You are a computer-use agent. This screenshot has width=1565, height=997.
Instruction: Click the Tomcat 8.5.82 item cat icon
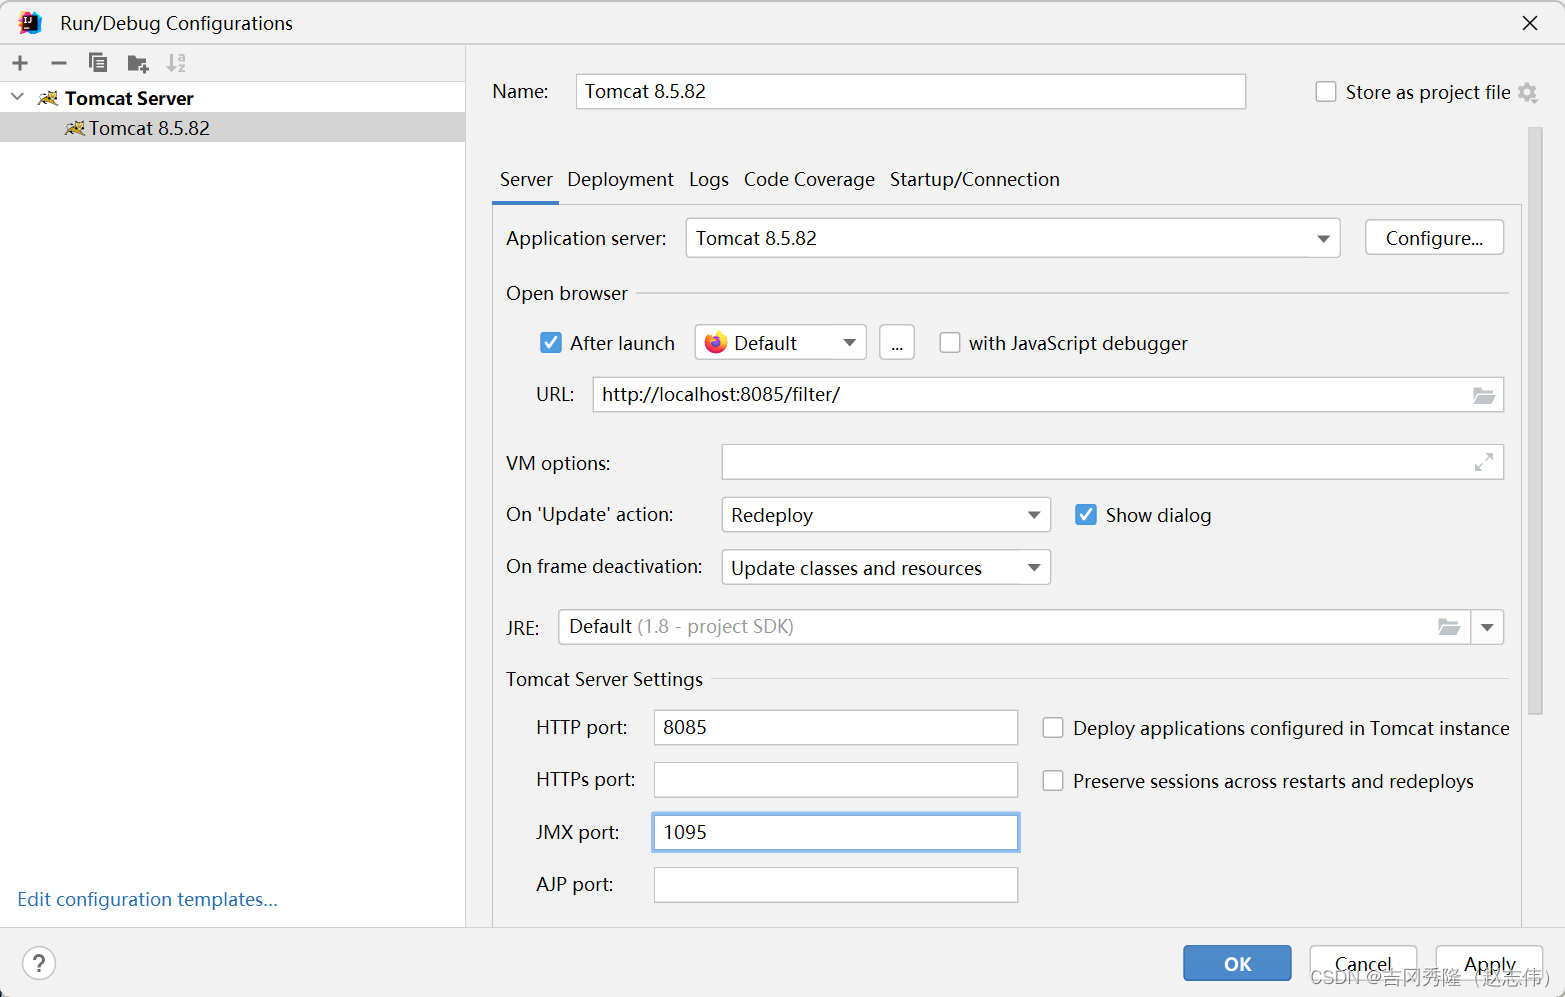[x=75, y=128]
